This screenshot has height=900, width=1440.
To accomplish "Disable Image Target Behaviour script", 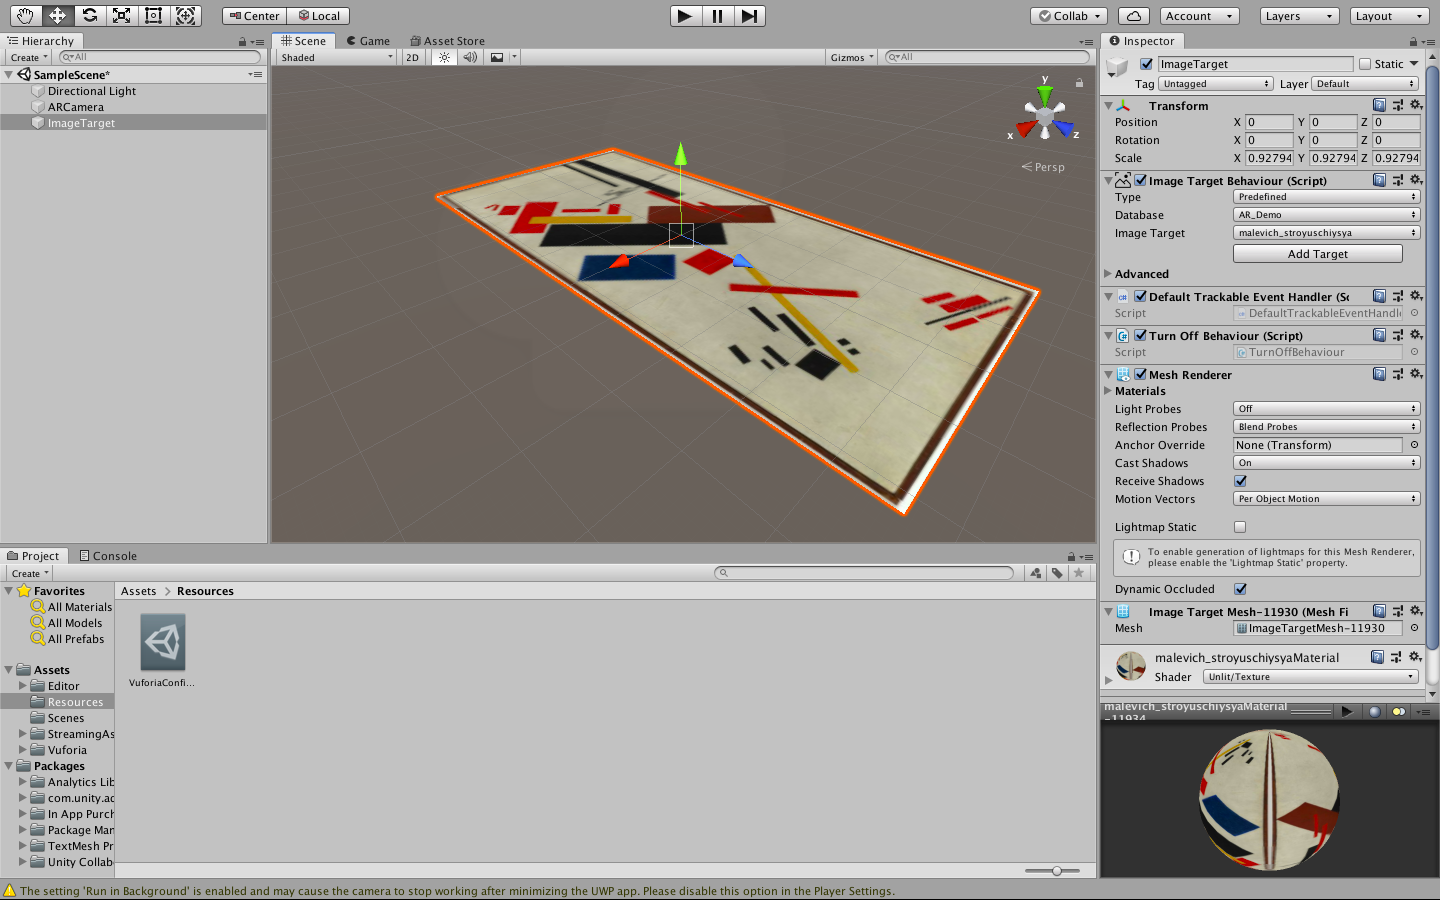I will 1140,180.
